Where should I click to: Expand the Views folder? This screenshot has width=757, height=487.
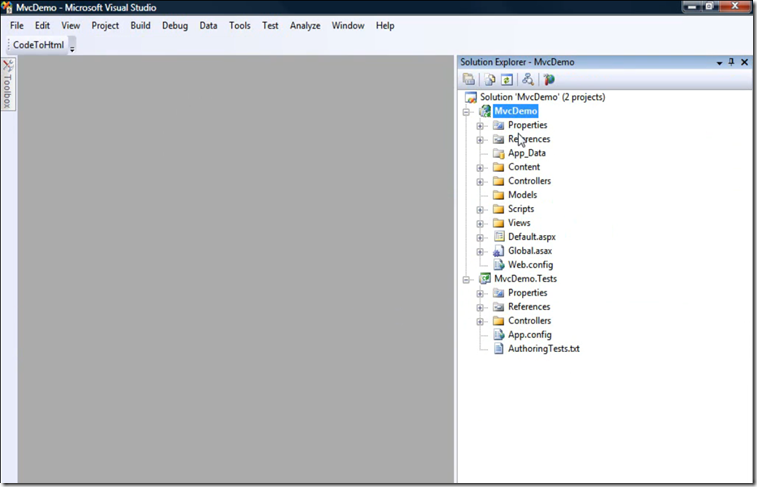tap(480, 224)
